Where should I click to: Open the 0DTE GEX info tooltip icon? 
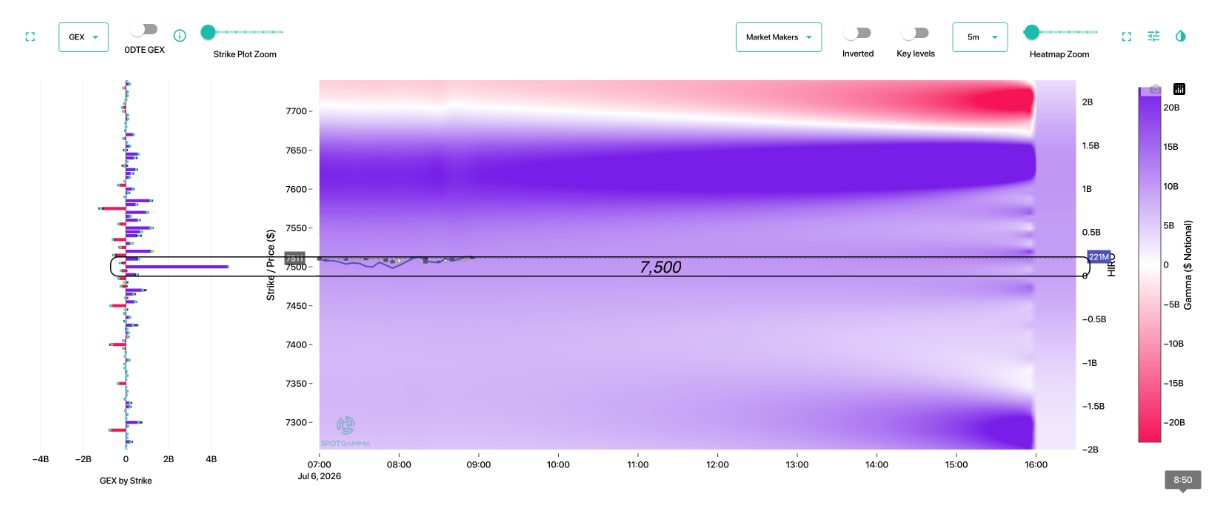coord(180,36)
